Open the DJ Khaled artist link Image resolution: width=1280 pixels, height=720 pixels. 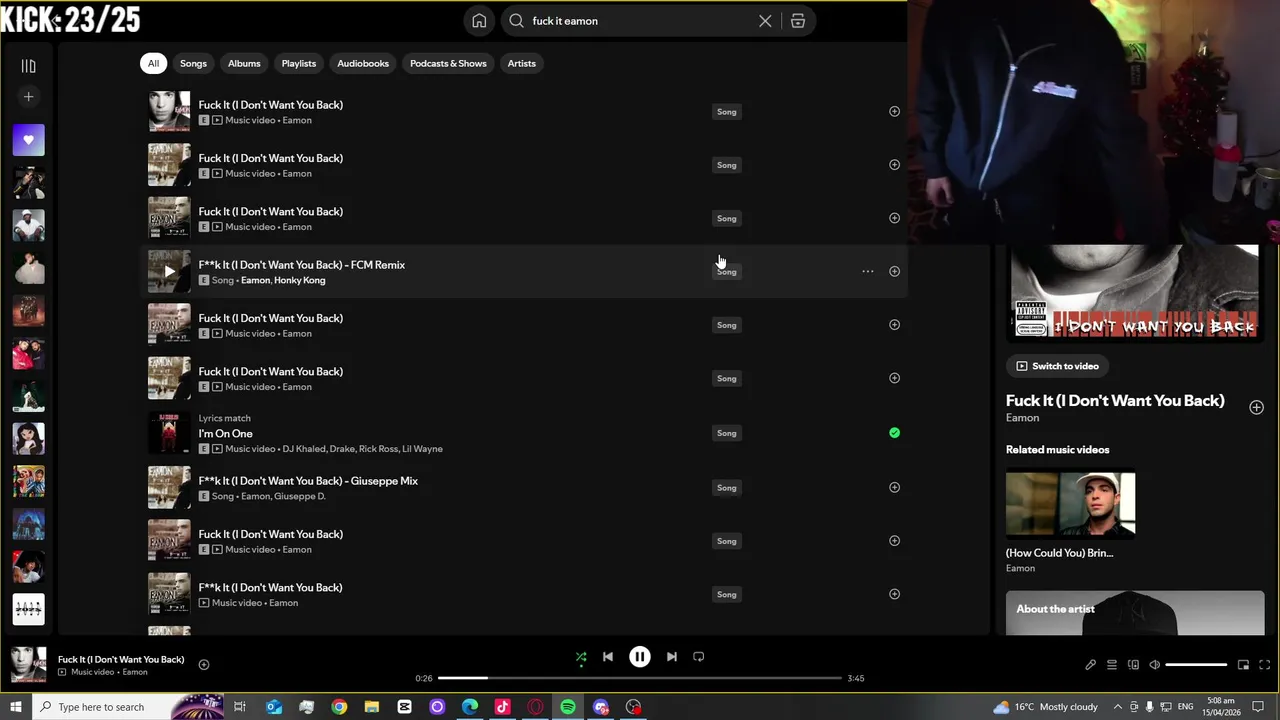304,449
